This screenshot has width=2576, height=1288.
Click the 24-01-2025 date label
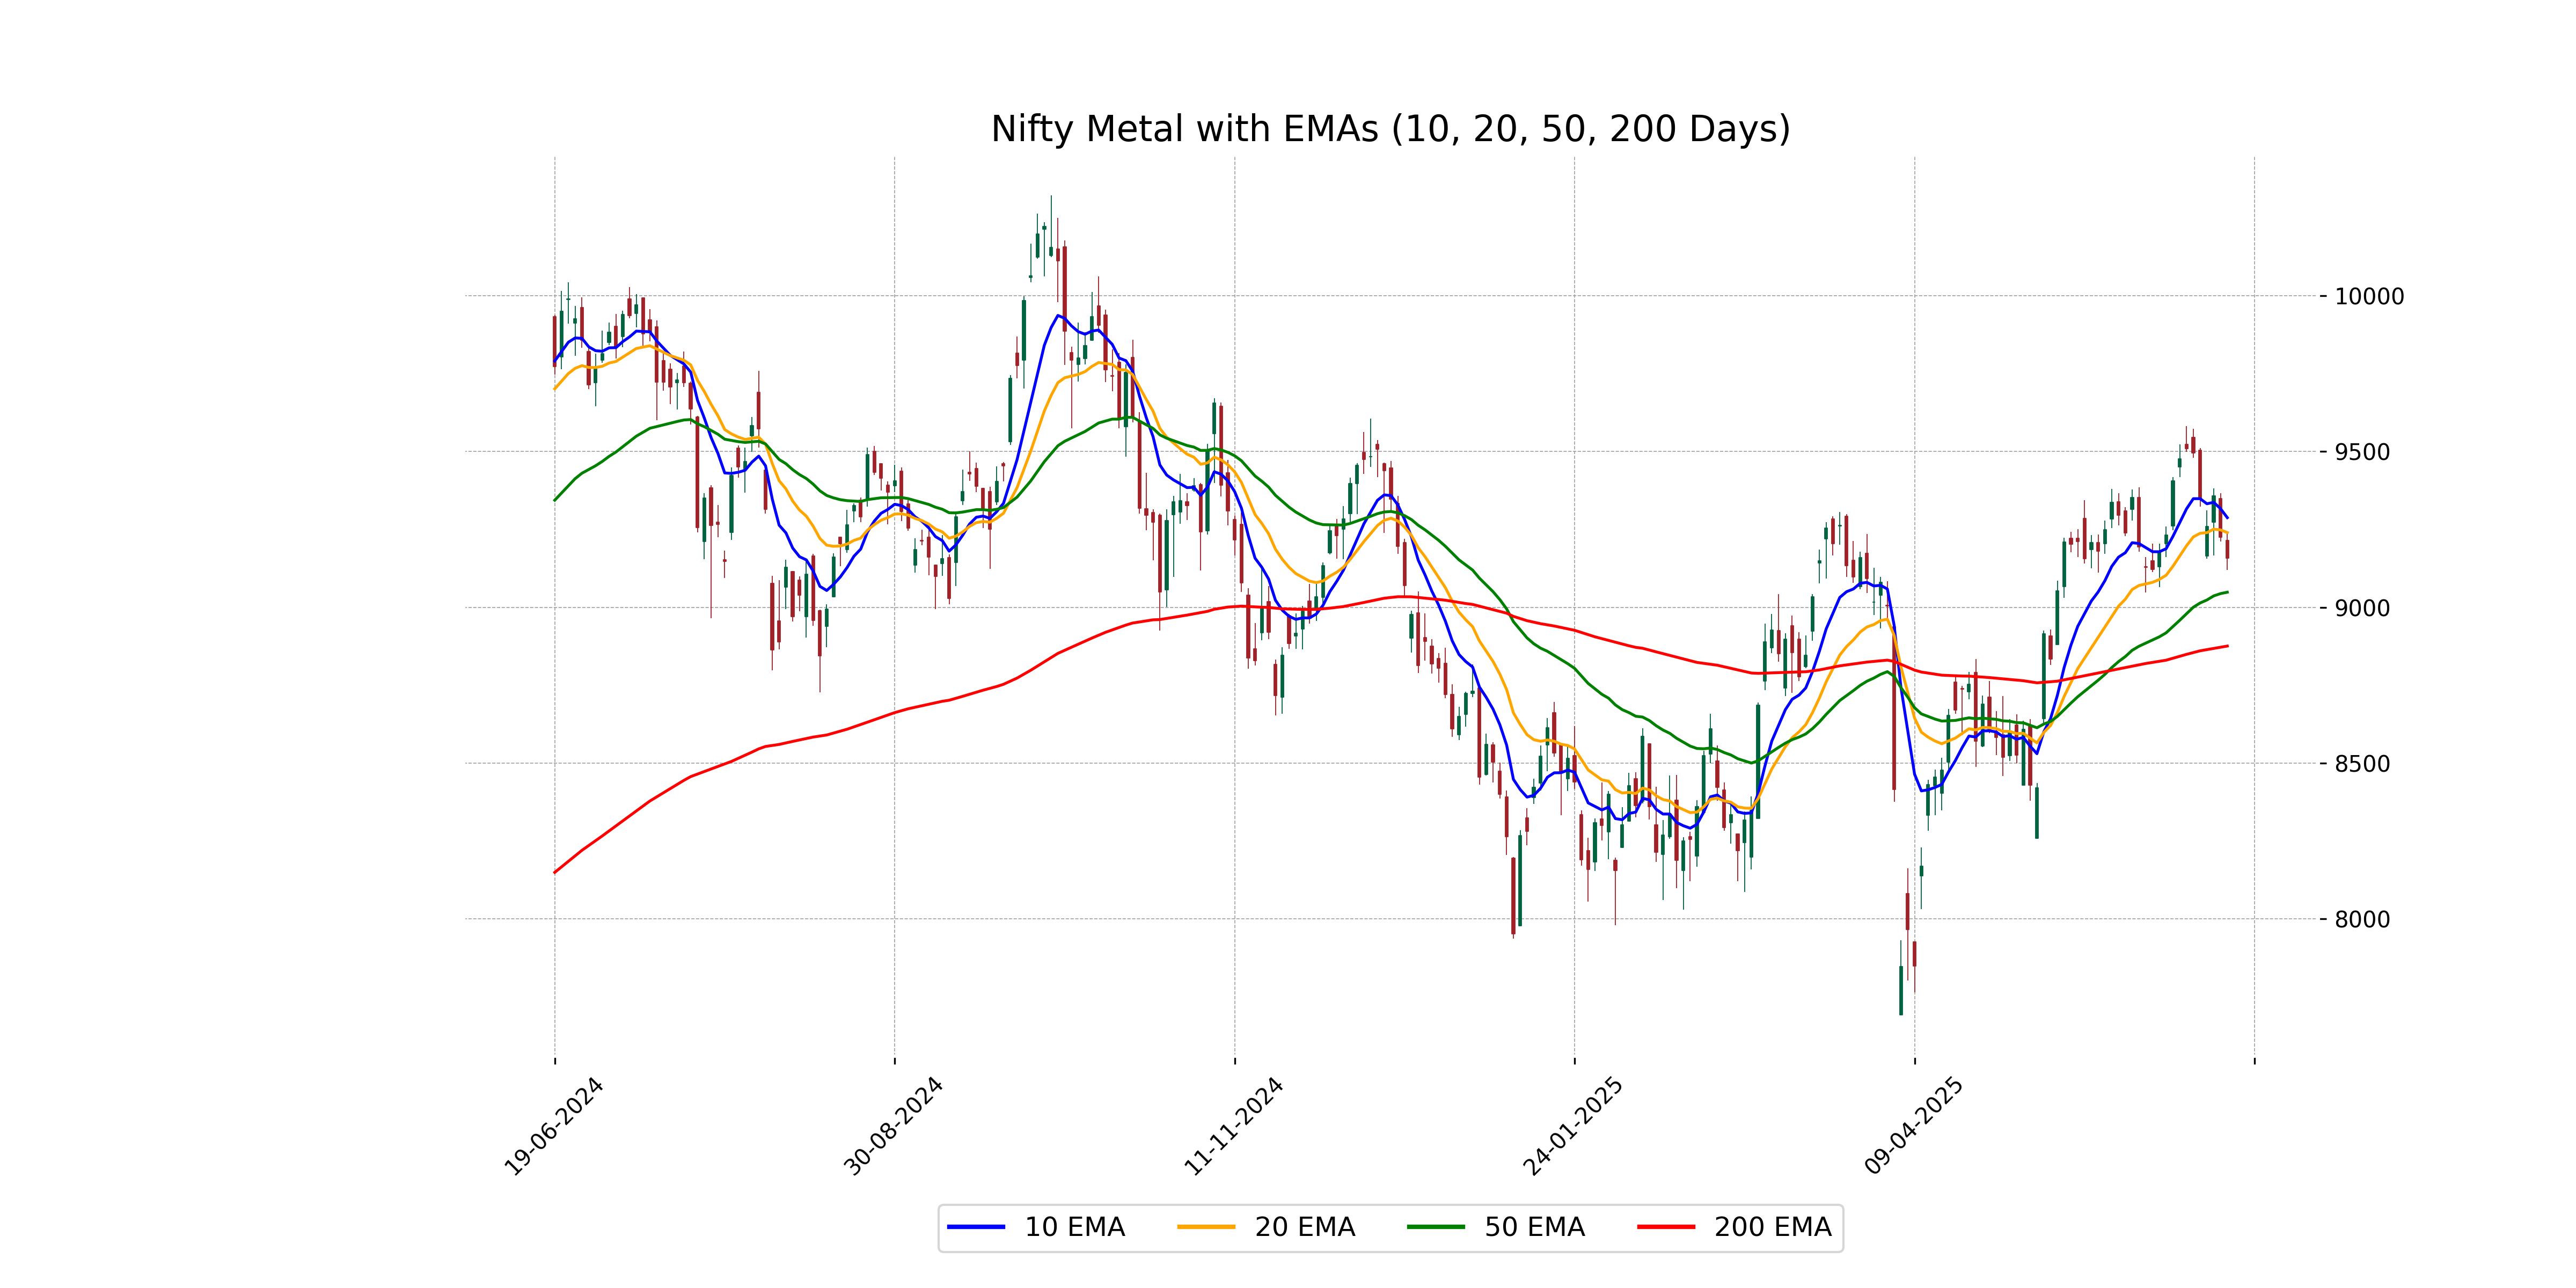click(1572, 1126)
